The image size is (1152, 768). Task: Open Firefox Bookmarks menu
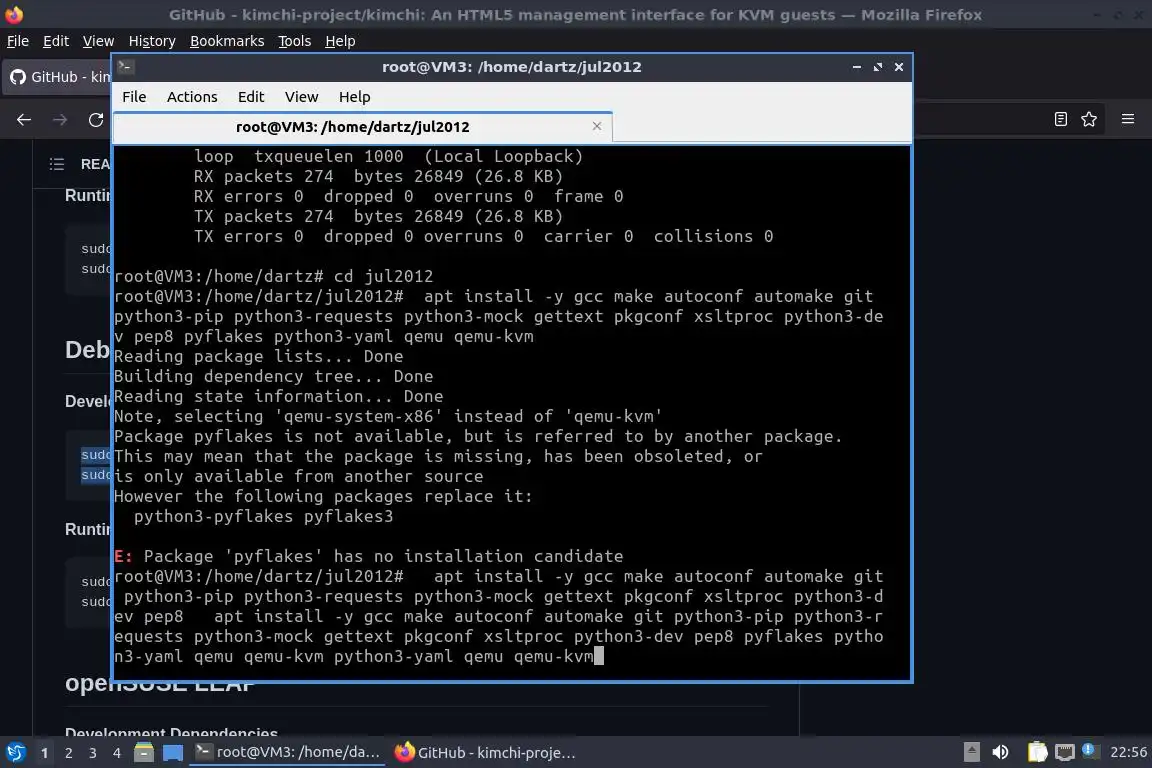click(x=227, y=41)
